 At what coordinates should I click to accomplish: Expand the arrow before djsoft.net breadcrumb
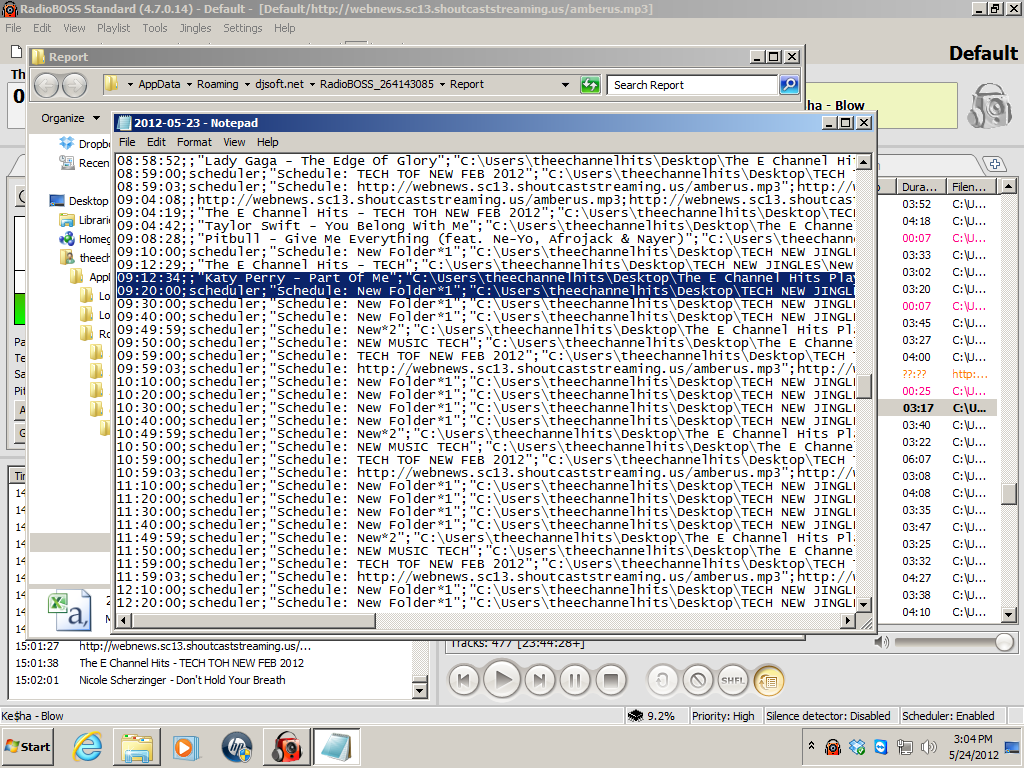tap(248, 85)
